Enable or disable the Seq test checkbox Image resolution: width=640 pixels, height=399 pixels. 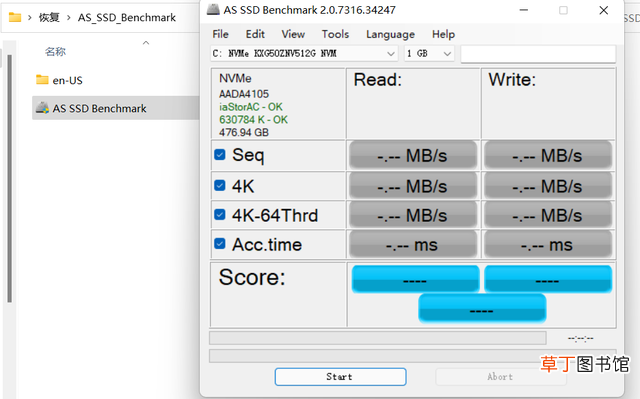pyautogui.click(x=220, y=155)
